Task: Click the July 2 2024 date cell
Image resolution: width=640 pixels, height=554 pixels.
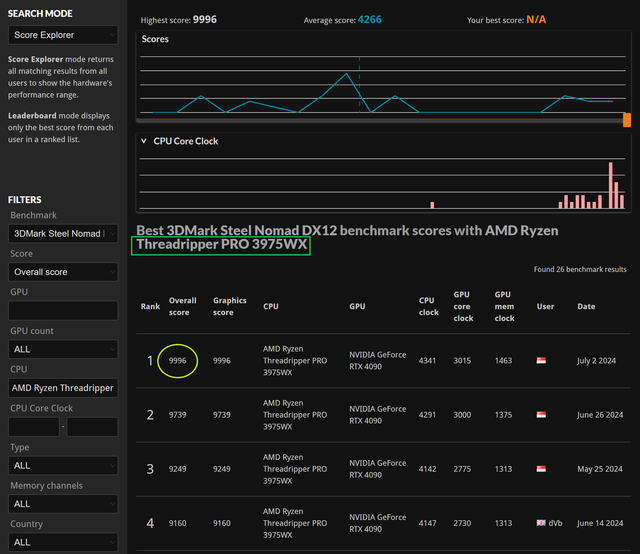Action: [596, 360]
